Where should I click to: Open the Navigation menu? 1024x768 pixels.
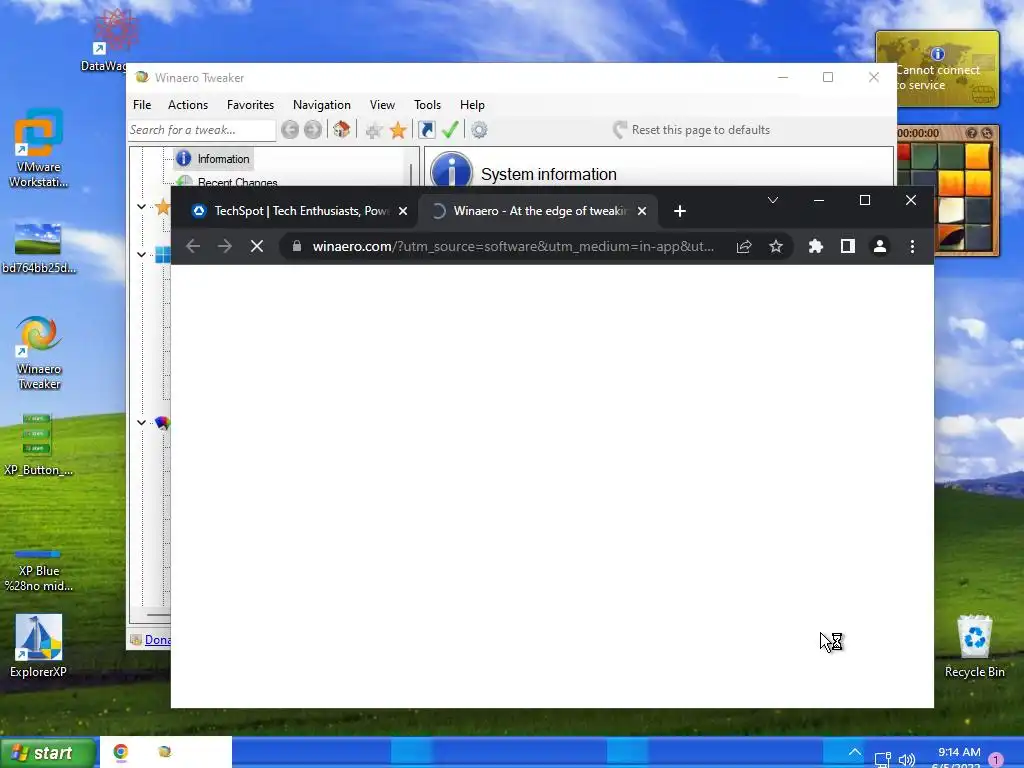tap(321, 104)
